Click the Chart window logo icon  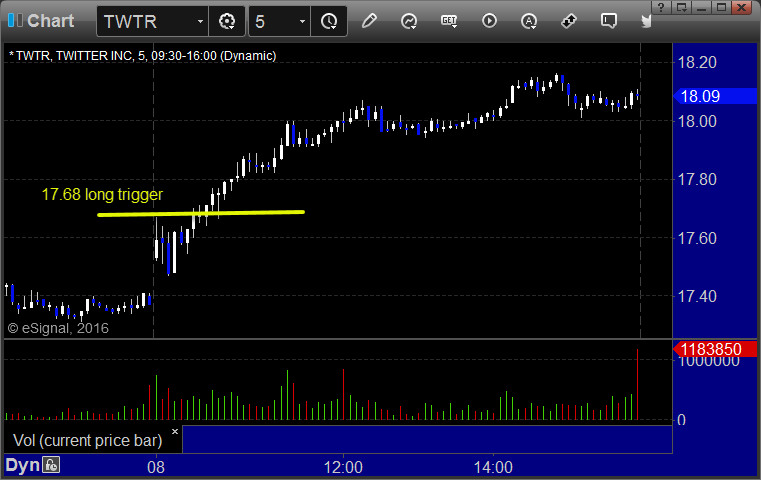tap(15, 21)
